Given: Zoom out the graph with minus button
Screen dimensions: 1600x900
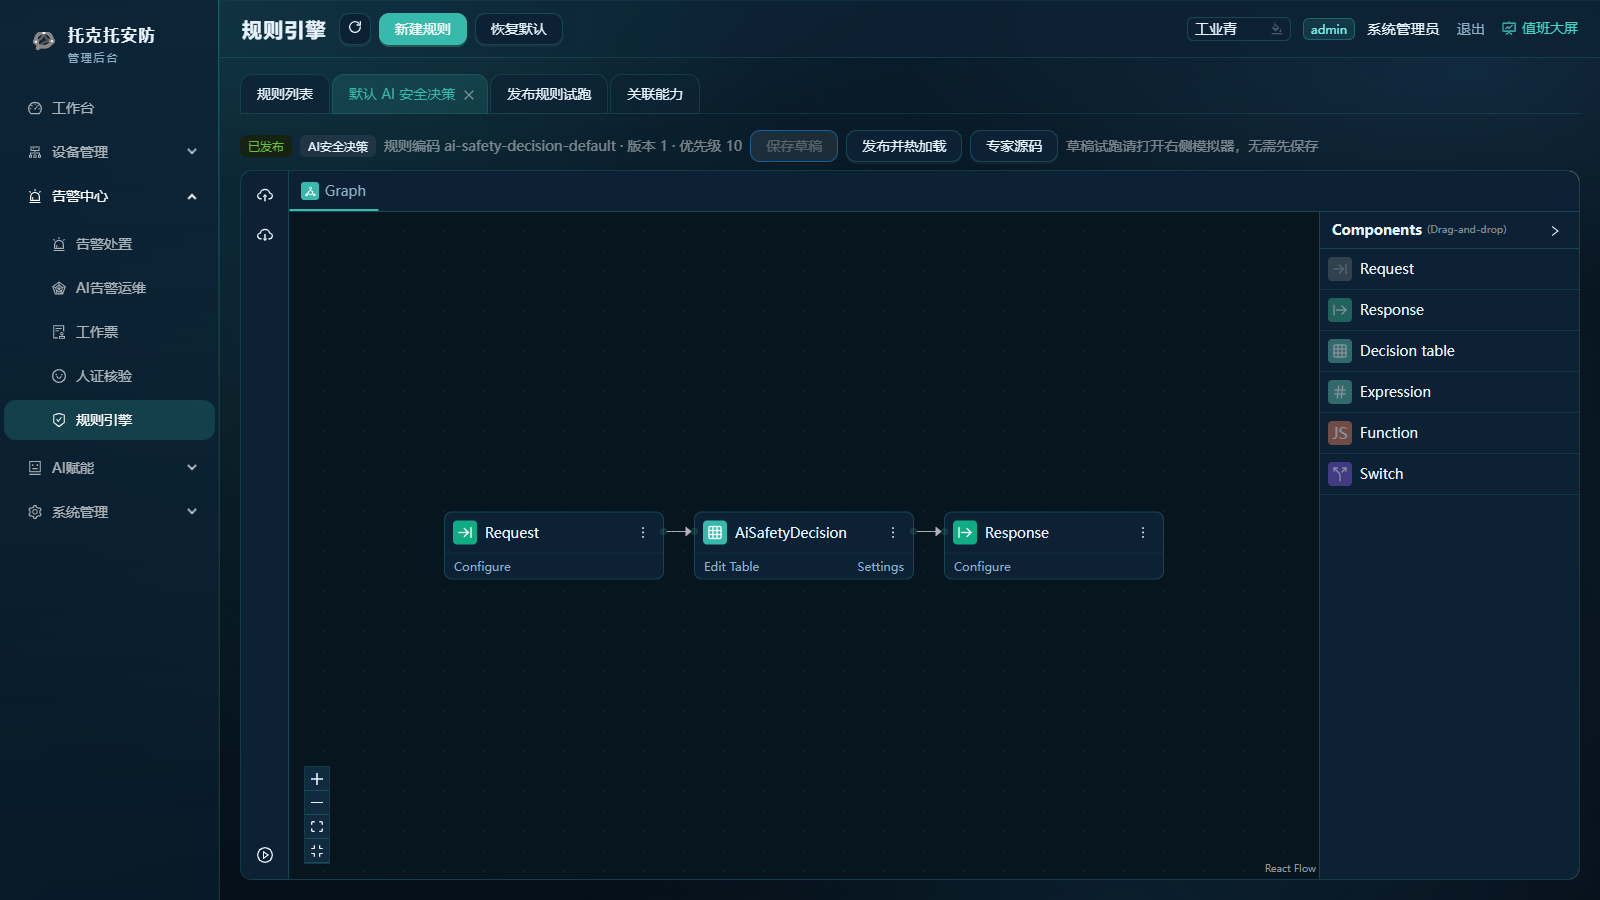Looking at the screenshot, I should [x=317, y=803].
